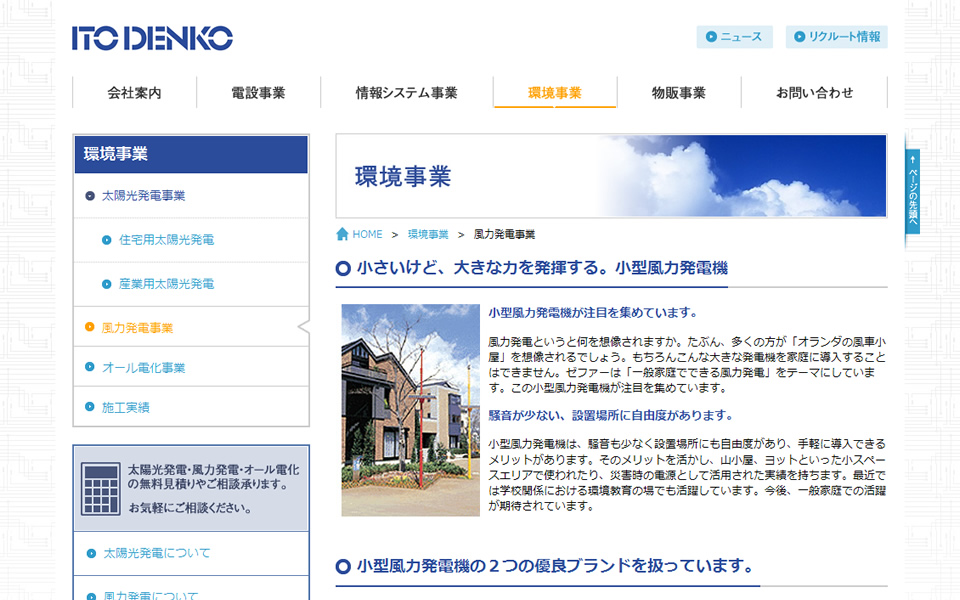Image resolution: width=960 pixels, height=600 pixels.
Task: Click the home icon in breadcrumb
Action: (x=342, y=234)
